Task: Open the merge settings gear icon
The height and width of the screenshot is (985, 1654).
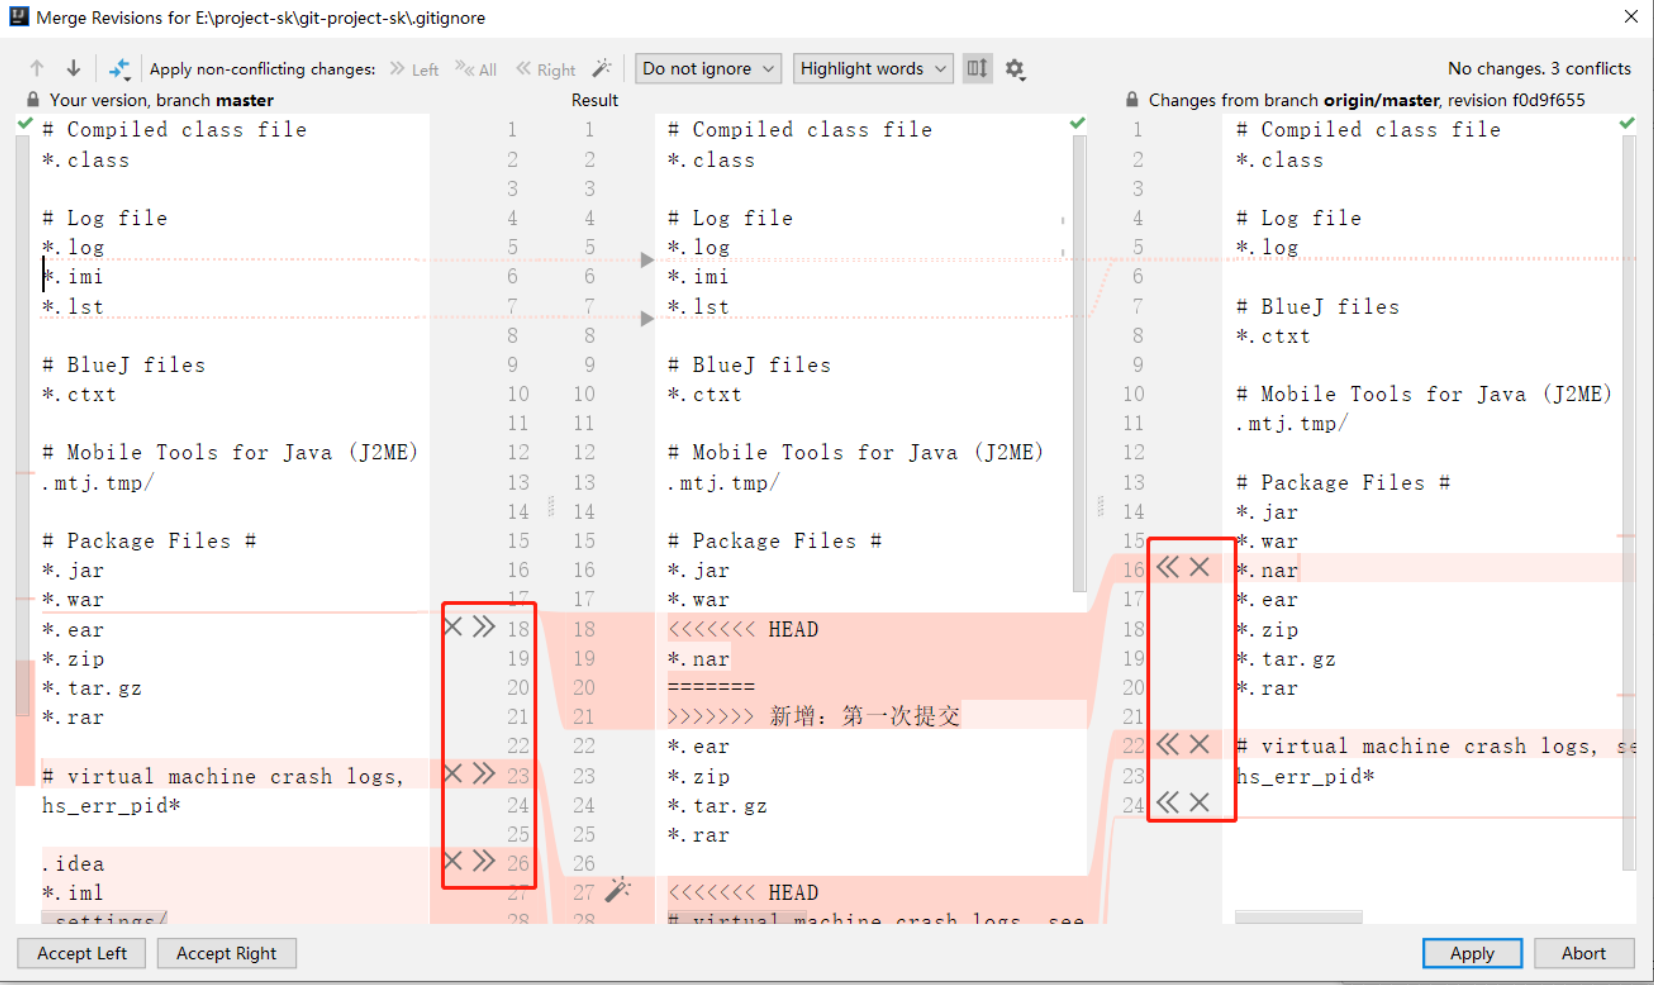Action: click(x=1015, y=68)
